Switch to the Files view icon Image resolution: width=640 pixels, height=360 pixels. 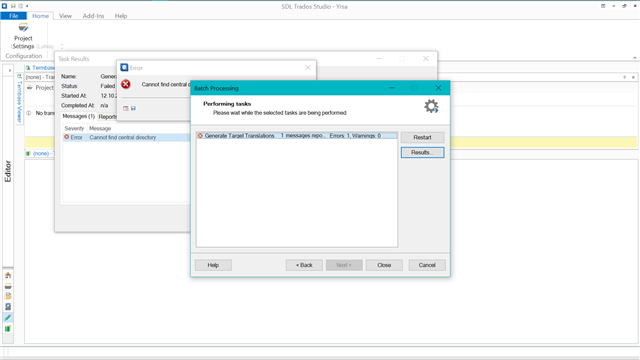tap(8, 296)
